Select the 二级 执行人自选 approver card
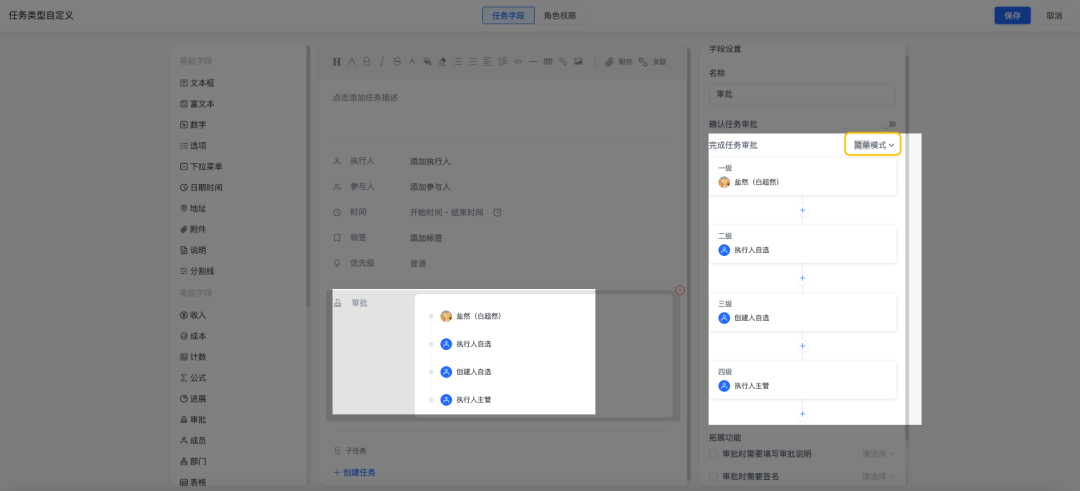 [802, 244]
